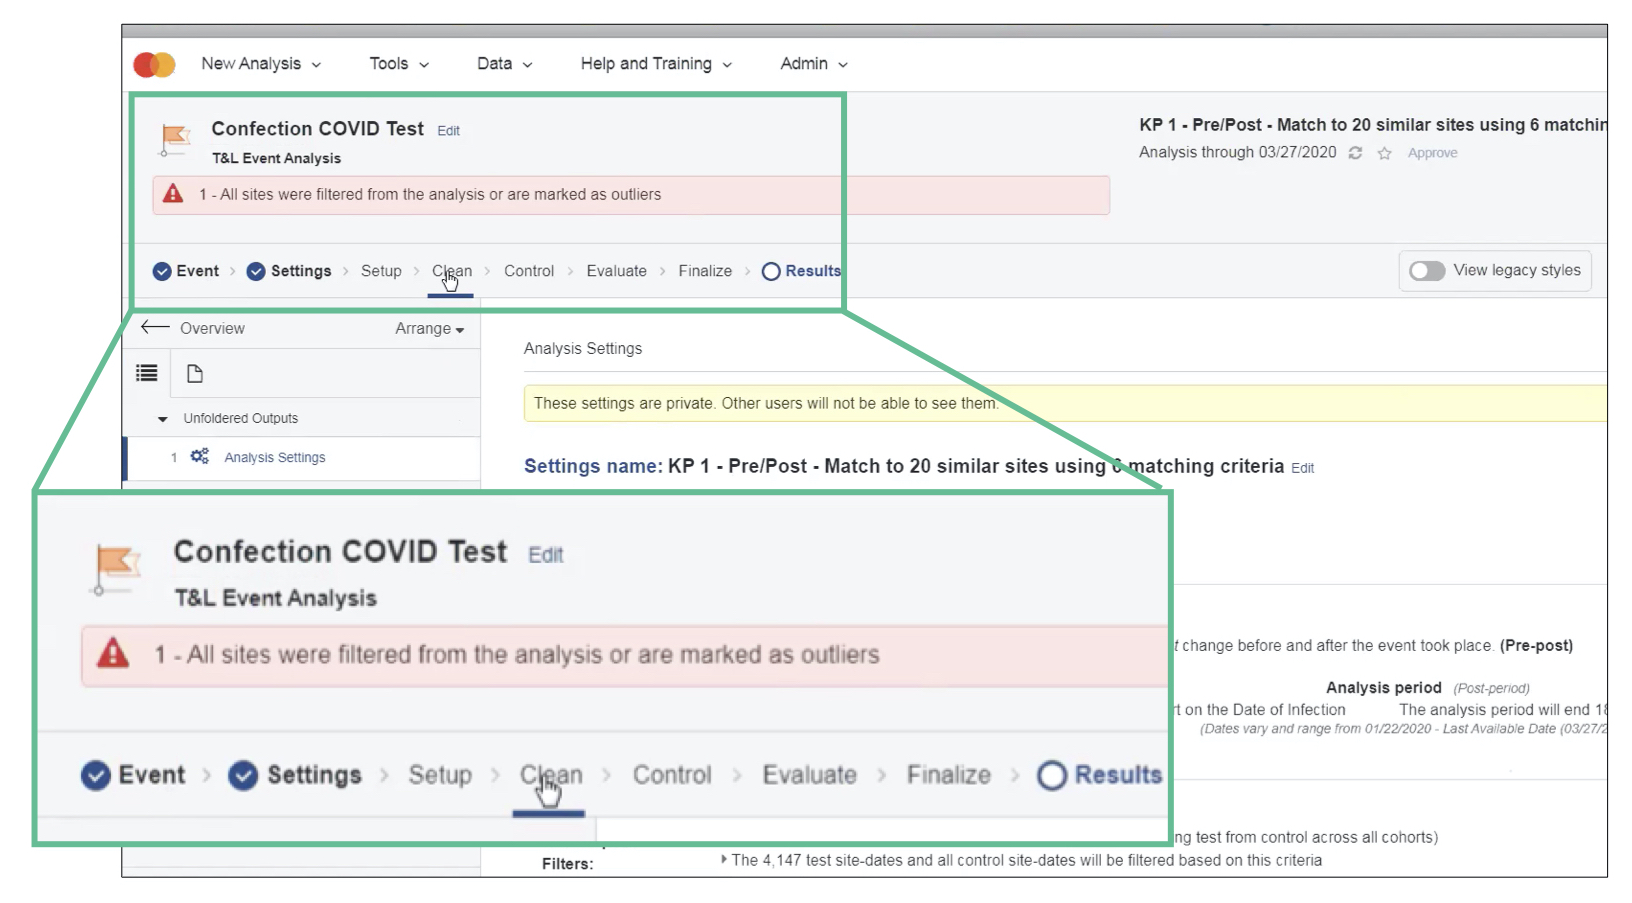
Task: Go to the Evaluate step in enlarged callout
Action: 809,775
